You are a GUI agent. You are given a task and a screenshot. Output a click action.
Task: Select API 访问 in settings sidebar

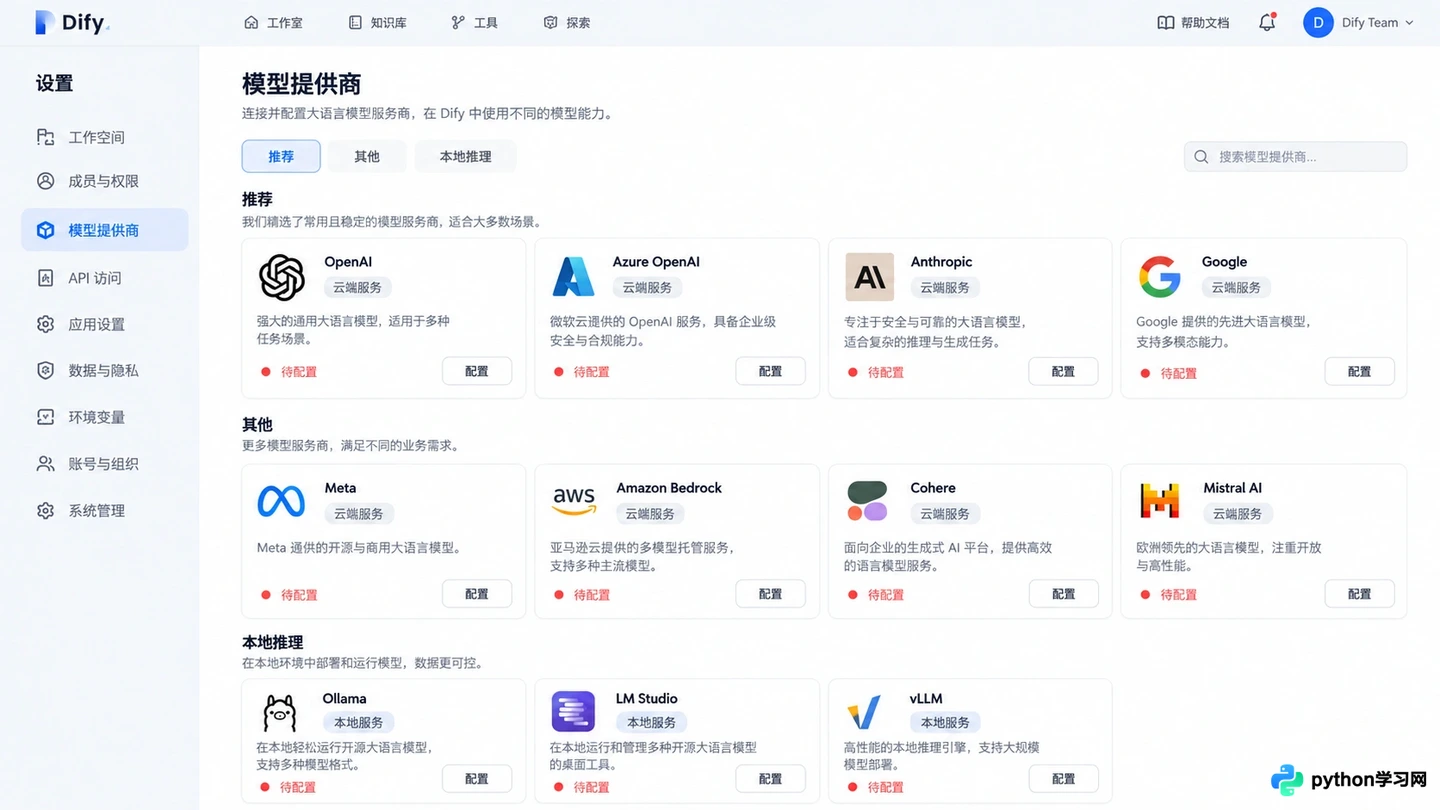point(104,278)
